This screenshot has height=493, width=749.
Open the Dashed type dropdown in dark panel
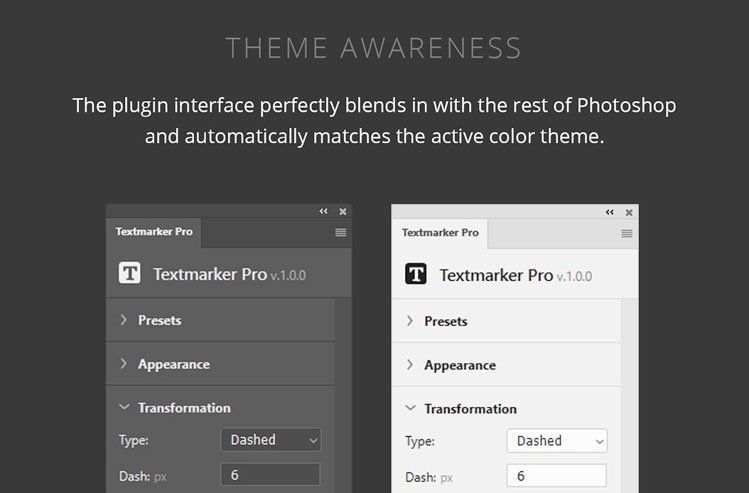pos(270,440)
